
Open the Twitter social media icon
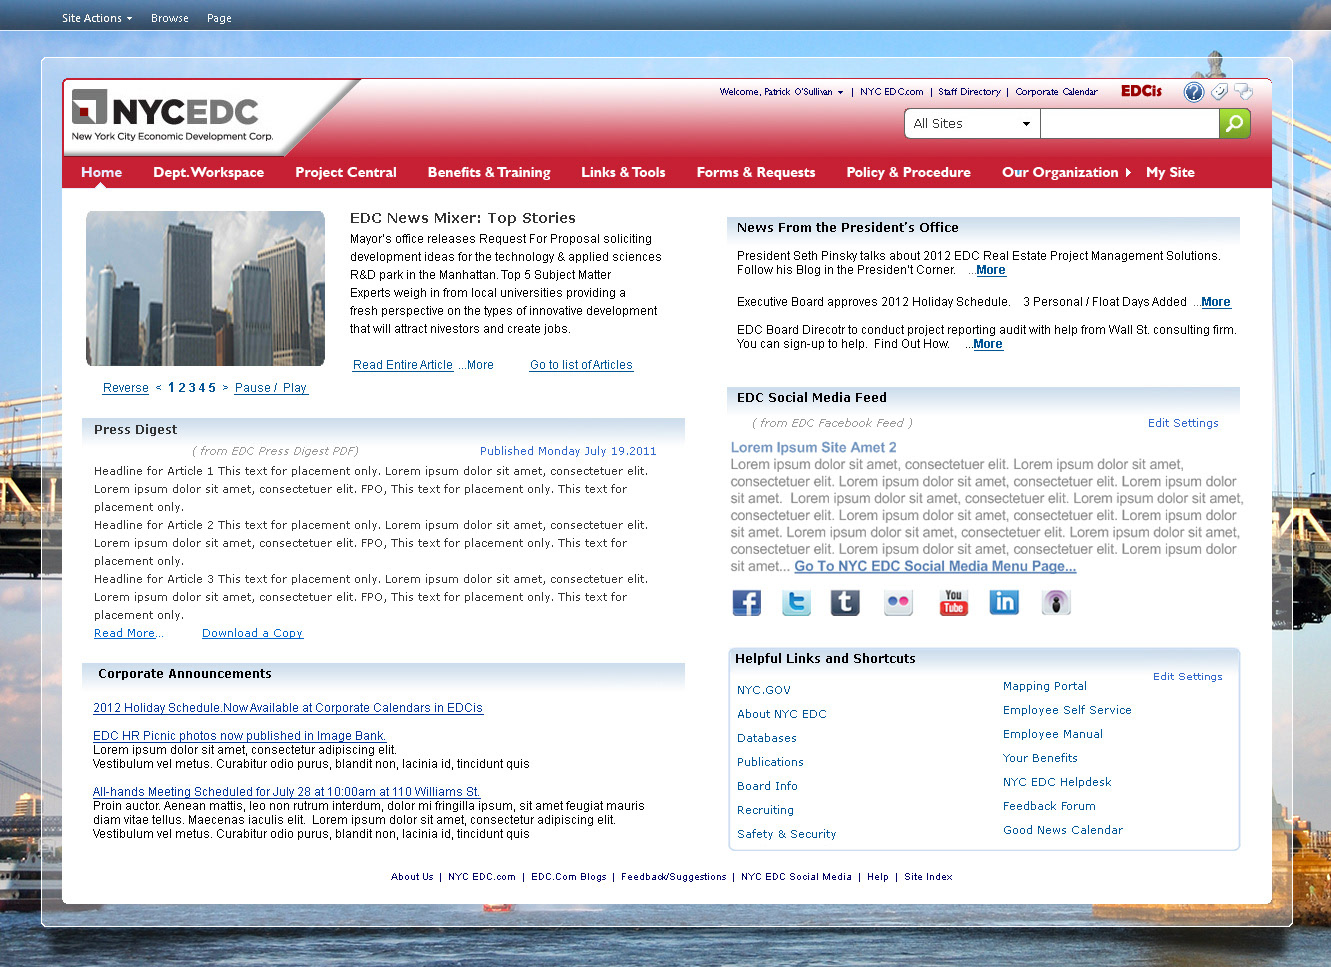[796, 602]
